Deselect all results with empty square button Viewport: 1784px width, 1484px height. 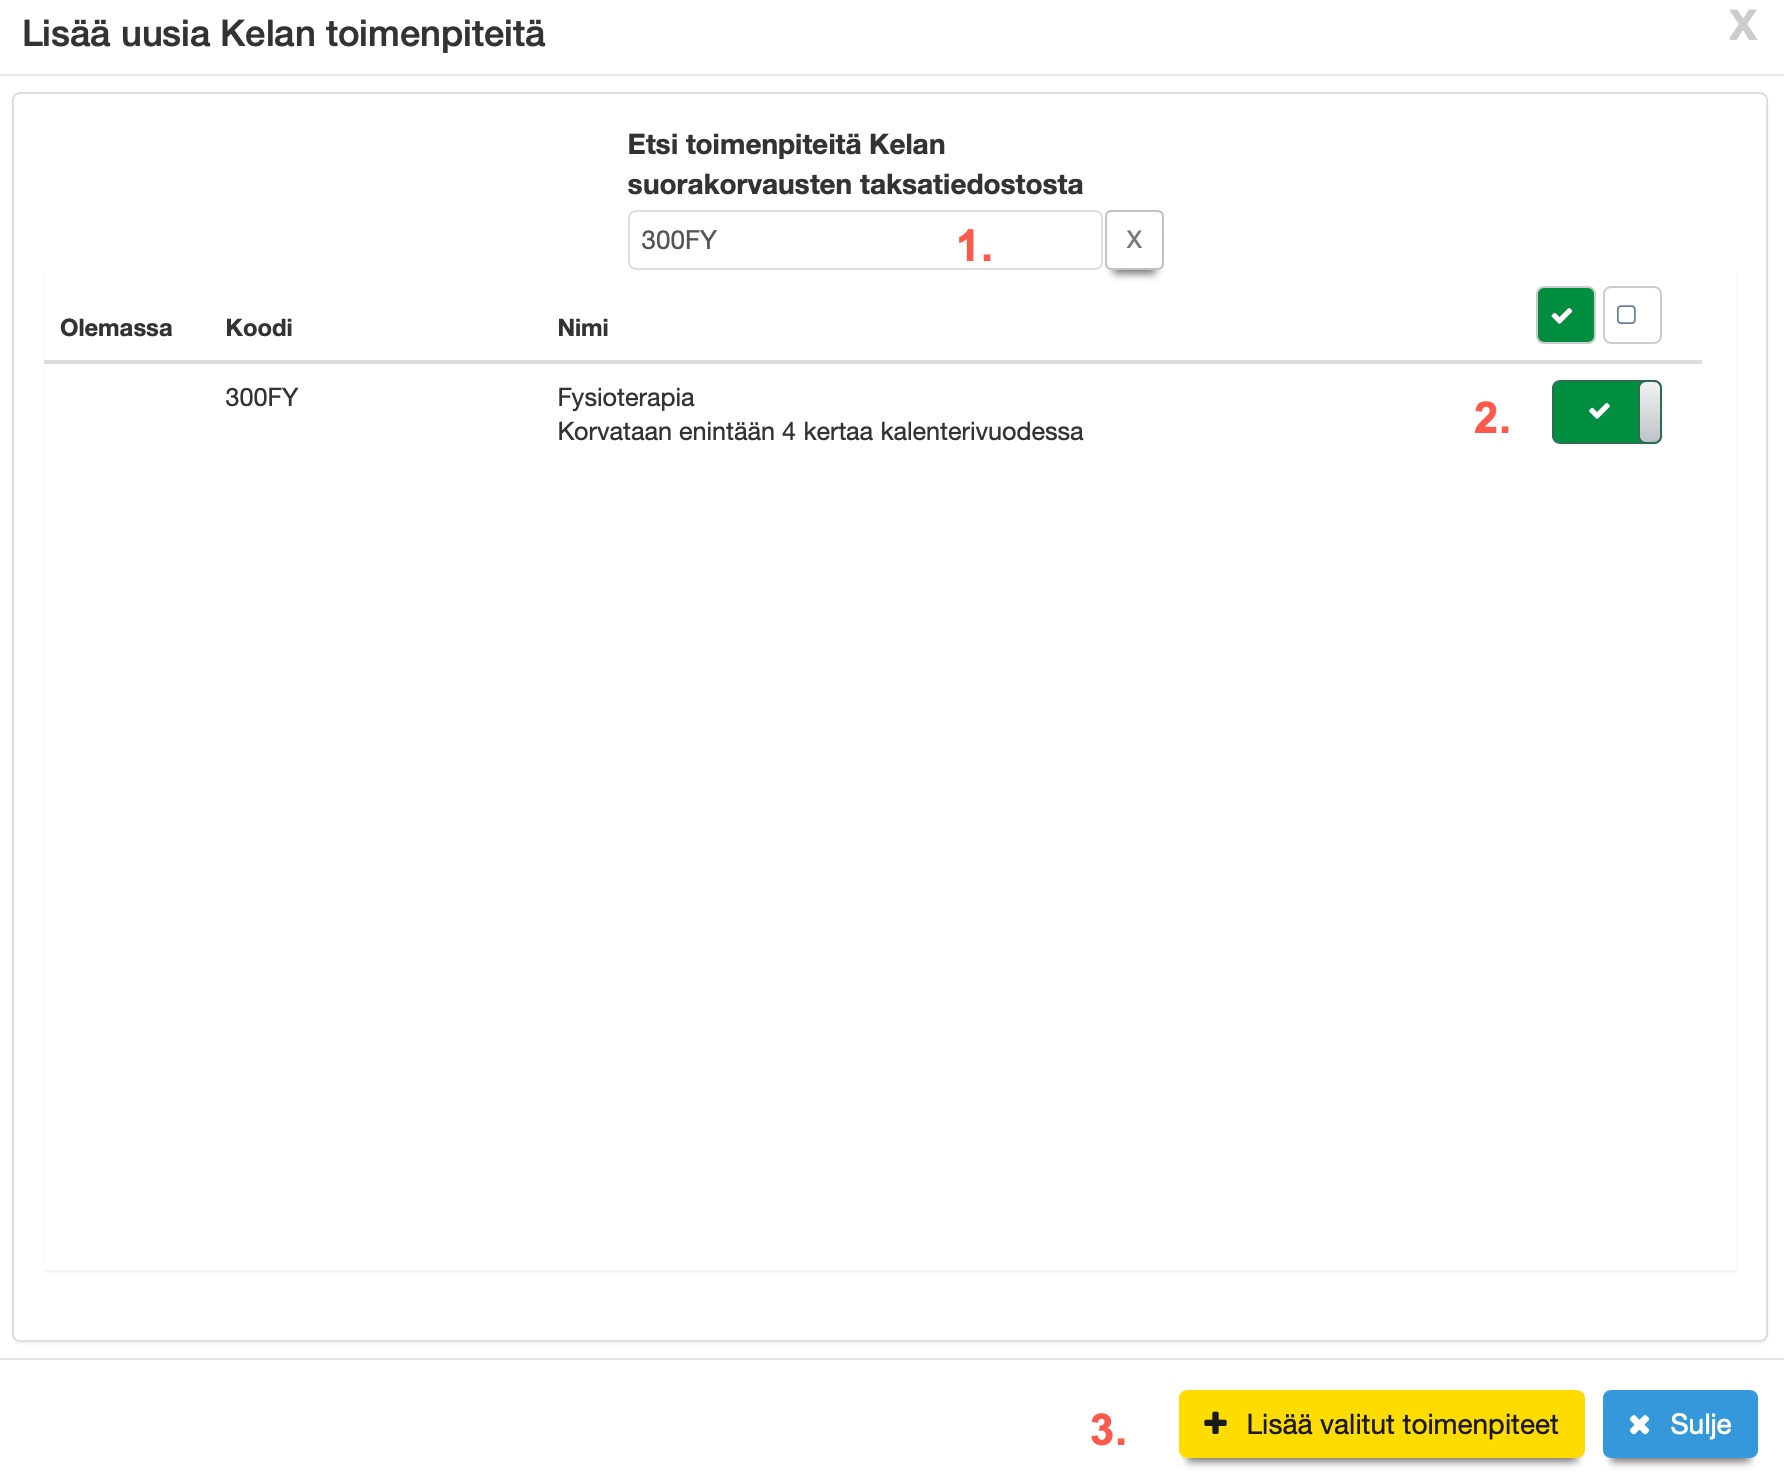tap(1631, 315)
